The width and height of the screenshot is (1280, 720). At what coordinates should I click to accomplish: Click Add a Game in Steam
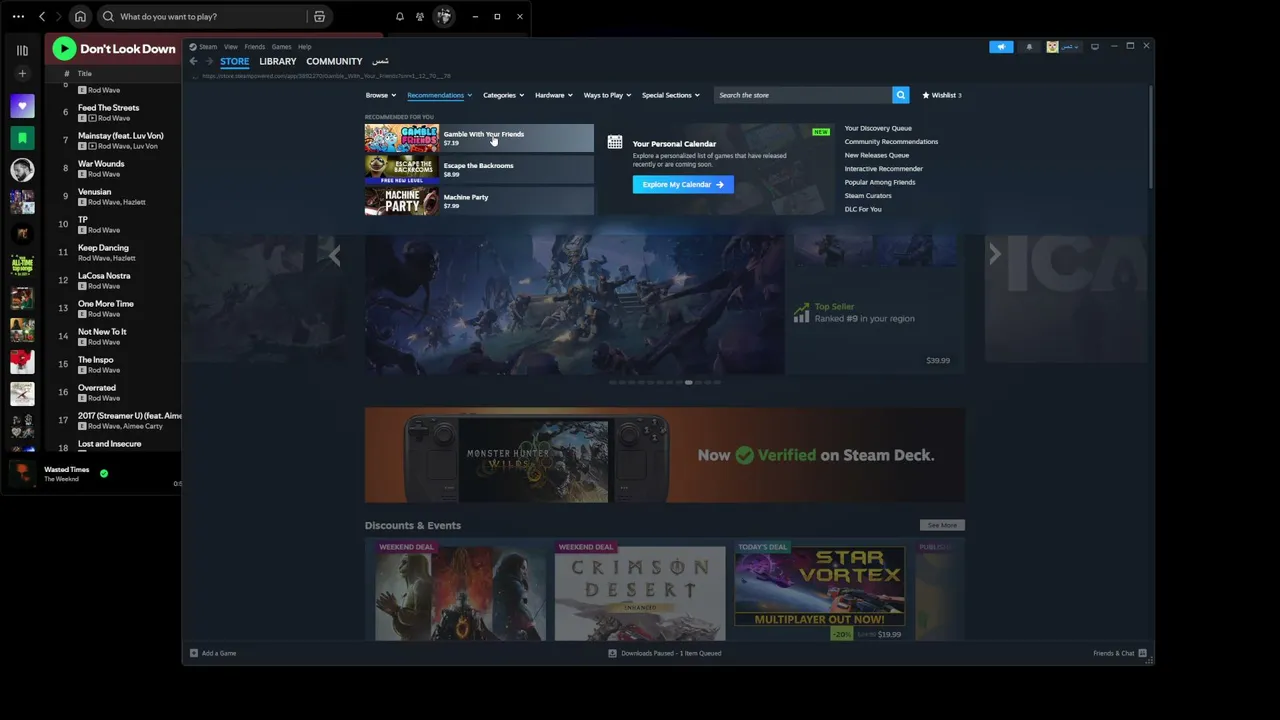pos(213,653)
